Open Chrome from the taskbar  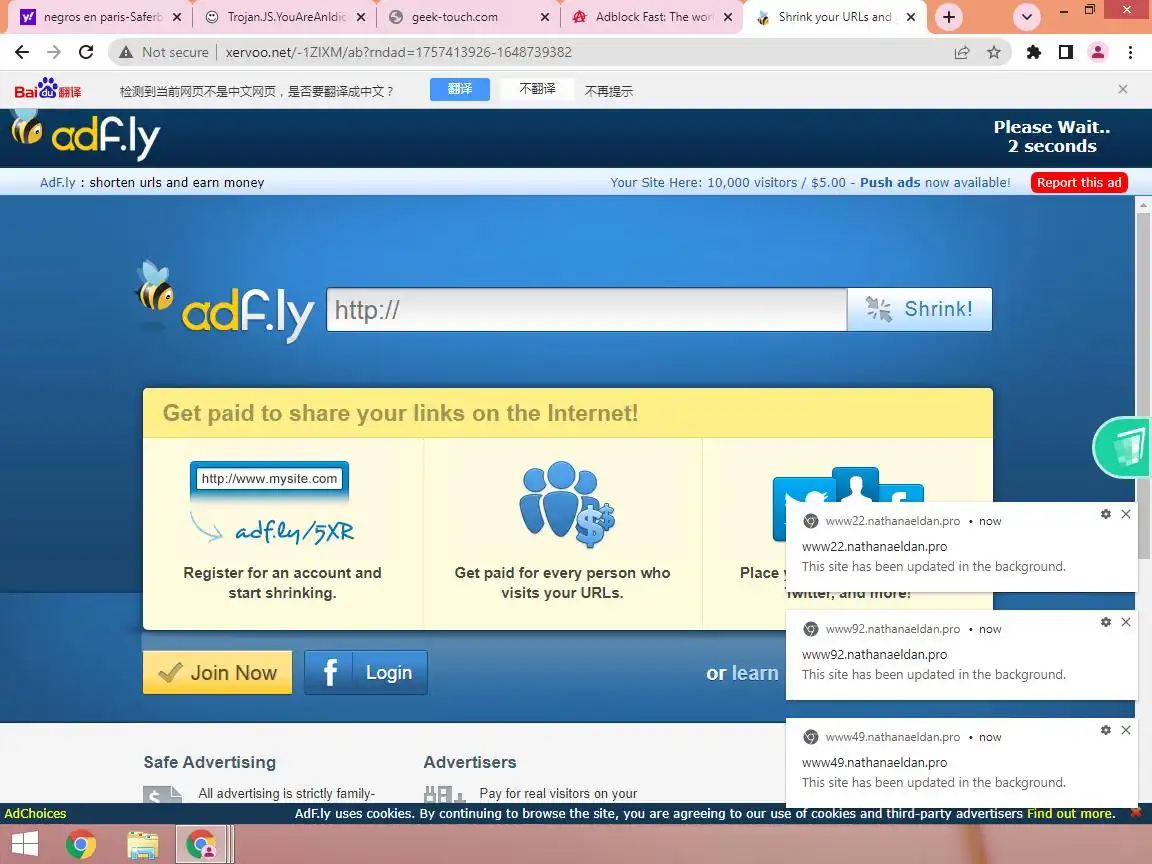pyautogui.click(x=81, y=844)
